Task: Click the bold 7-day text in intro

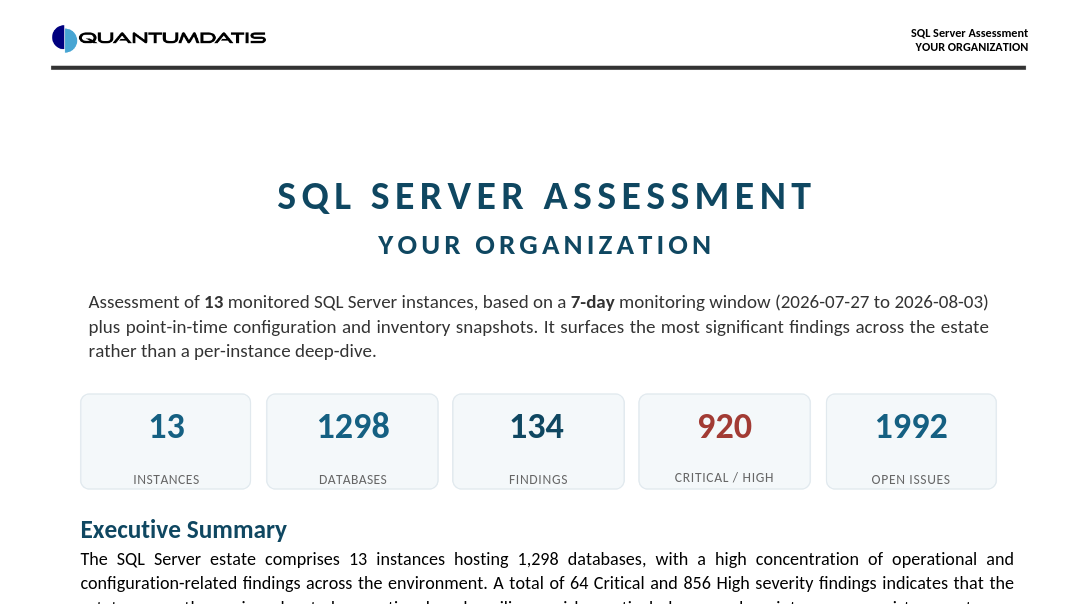Action: [x=592, y=302]
